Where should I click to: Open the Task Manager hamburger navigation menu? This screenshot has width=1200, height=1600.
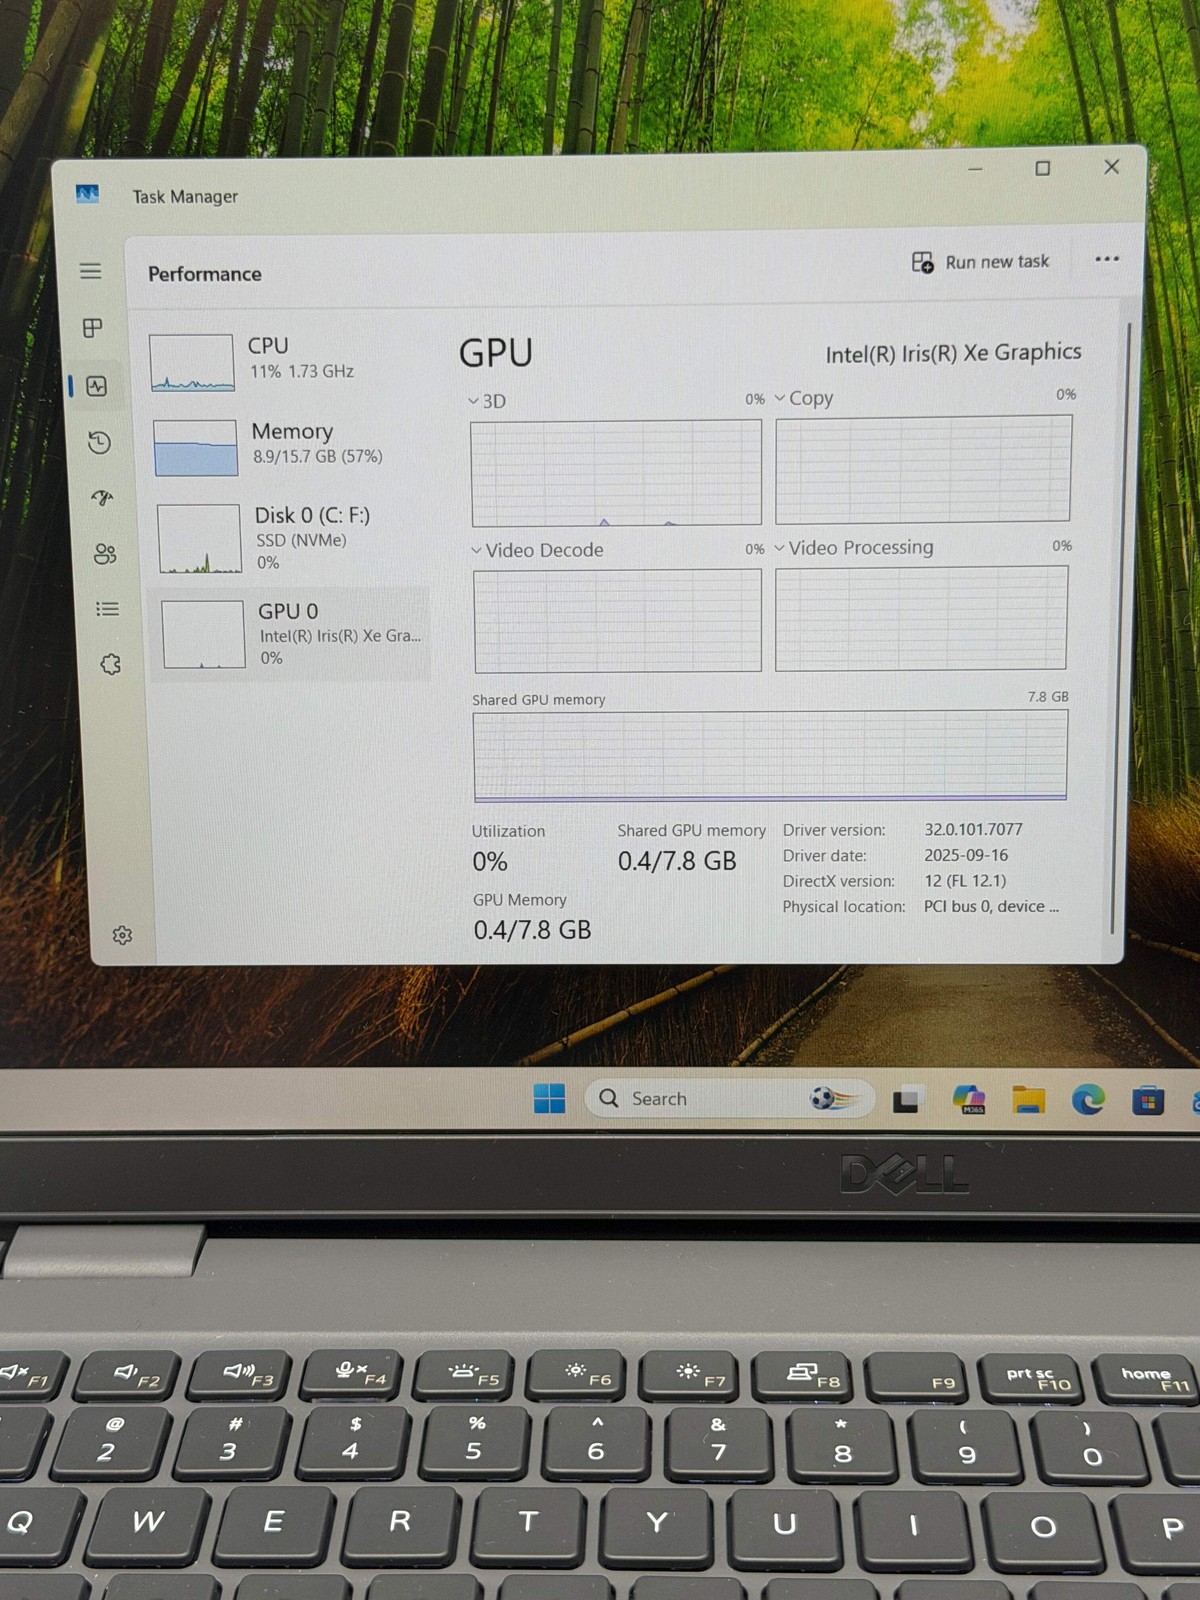point(91,271)
